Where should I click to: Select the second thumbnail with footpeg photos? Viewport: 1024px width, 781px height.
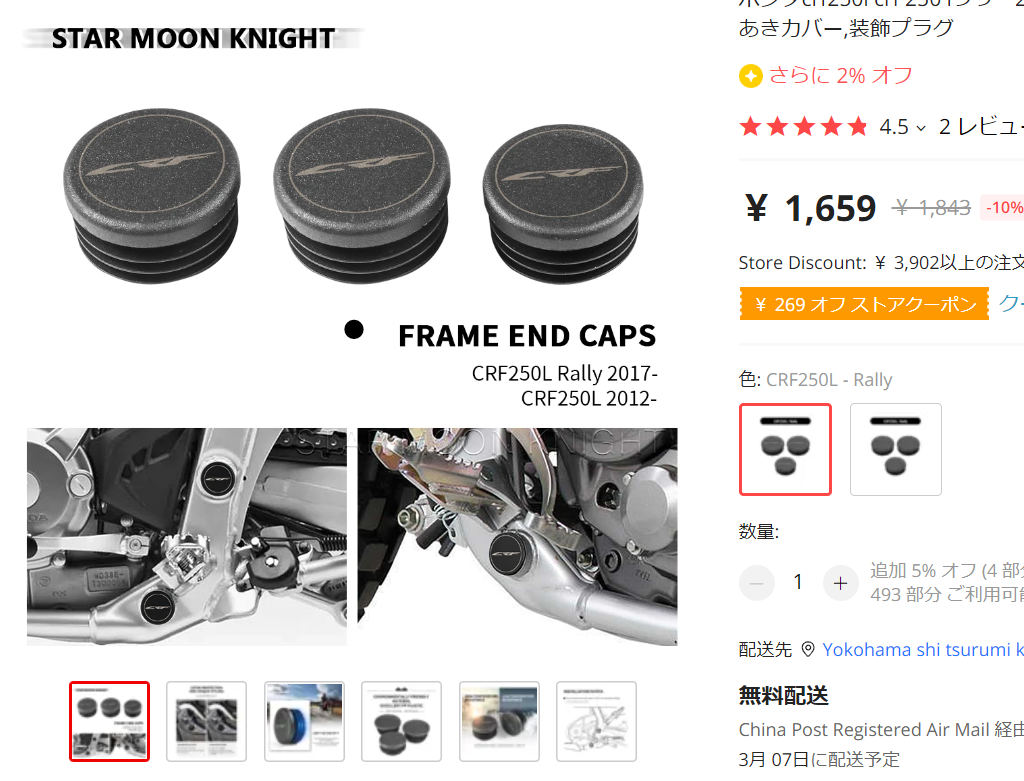(206, 722)
